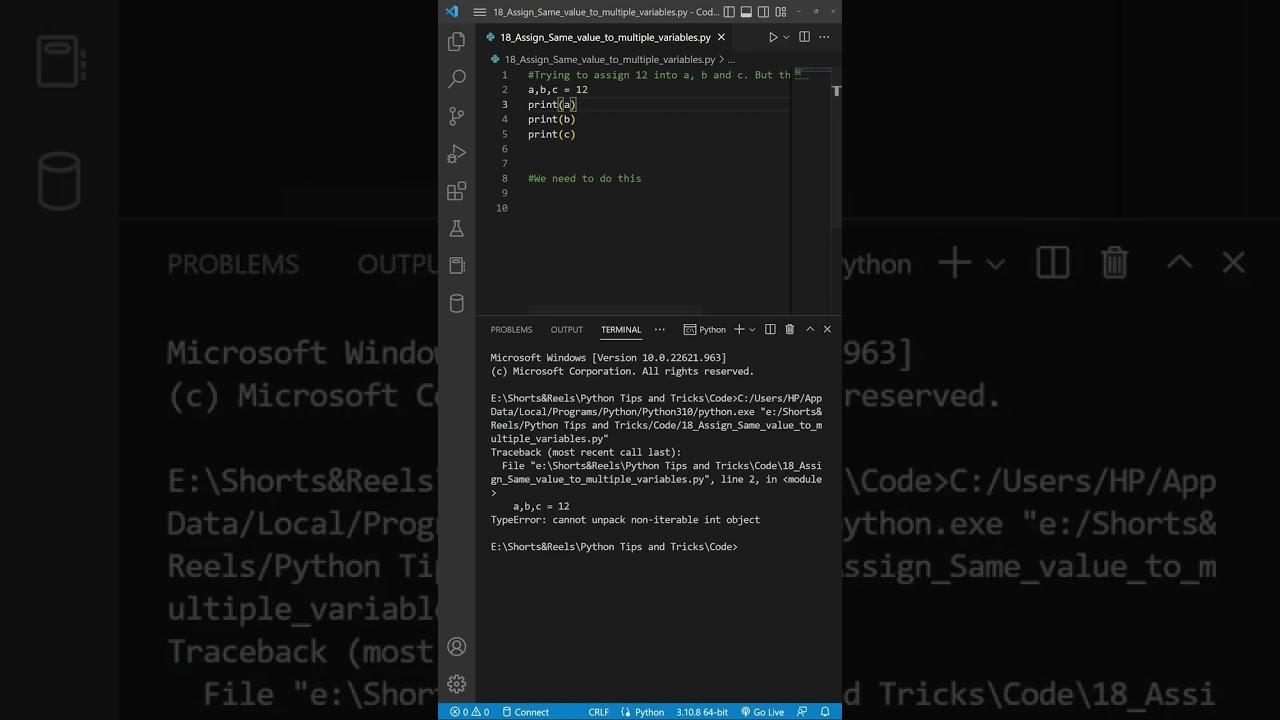Select the 3.10.8 64-bit interpreter
Viewport: 1280px width, 720px height.
click(703, 712)
